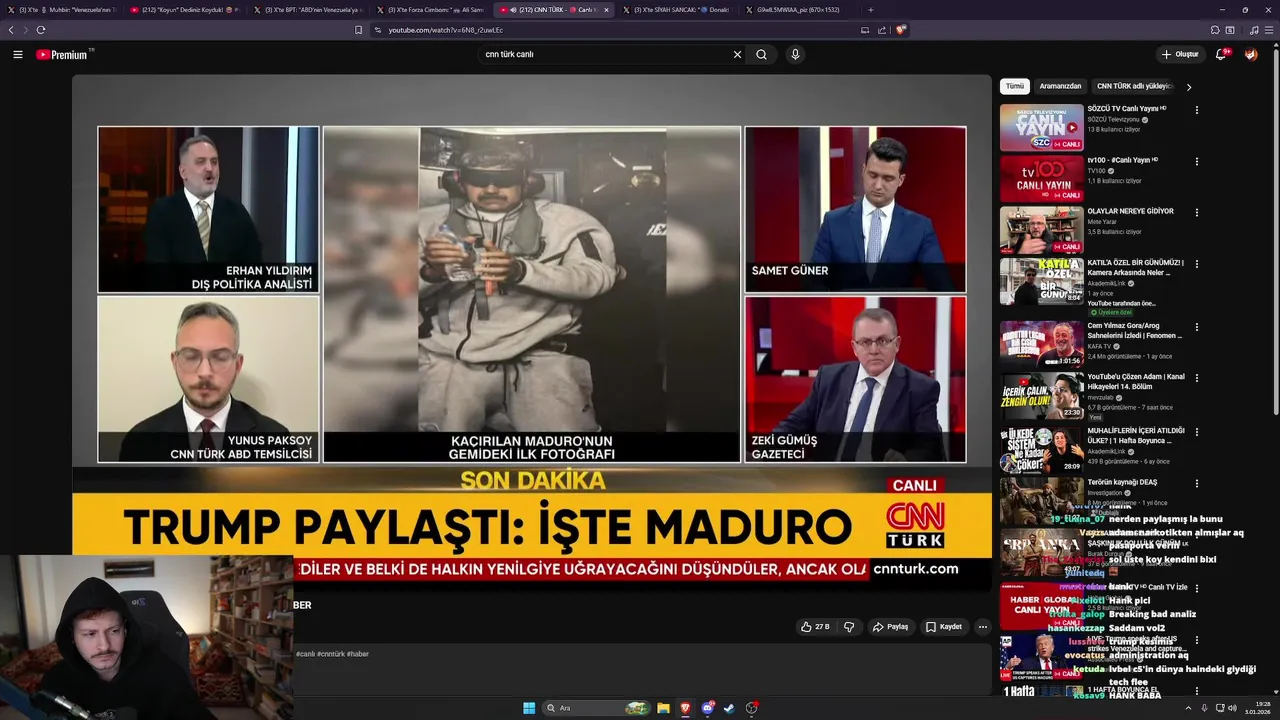Open YouTube notifications bell
Image resolution: width=1280 pixels, height=720 pixels.
point(1221,54)
